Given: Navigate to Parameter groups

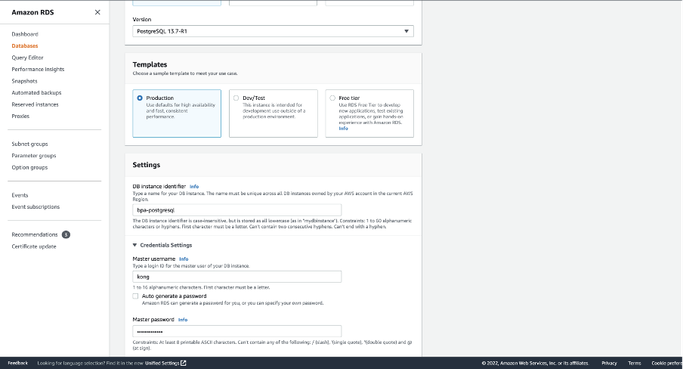Looking at the screenshot, I should pos(34,156).
